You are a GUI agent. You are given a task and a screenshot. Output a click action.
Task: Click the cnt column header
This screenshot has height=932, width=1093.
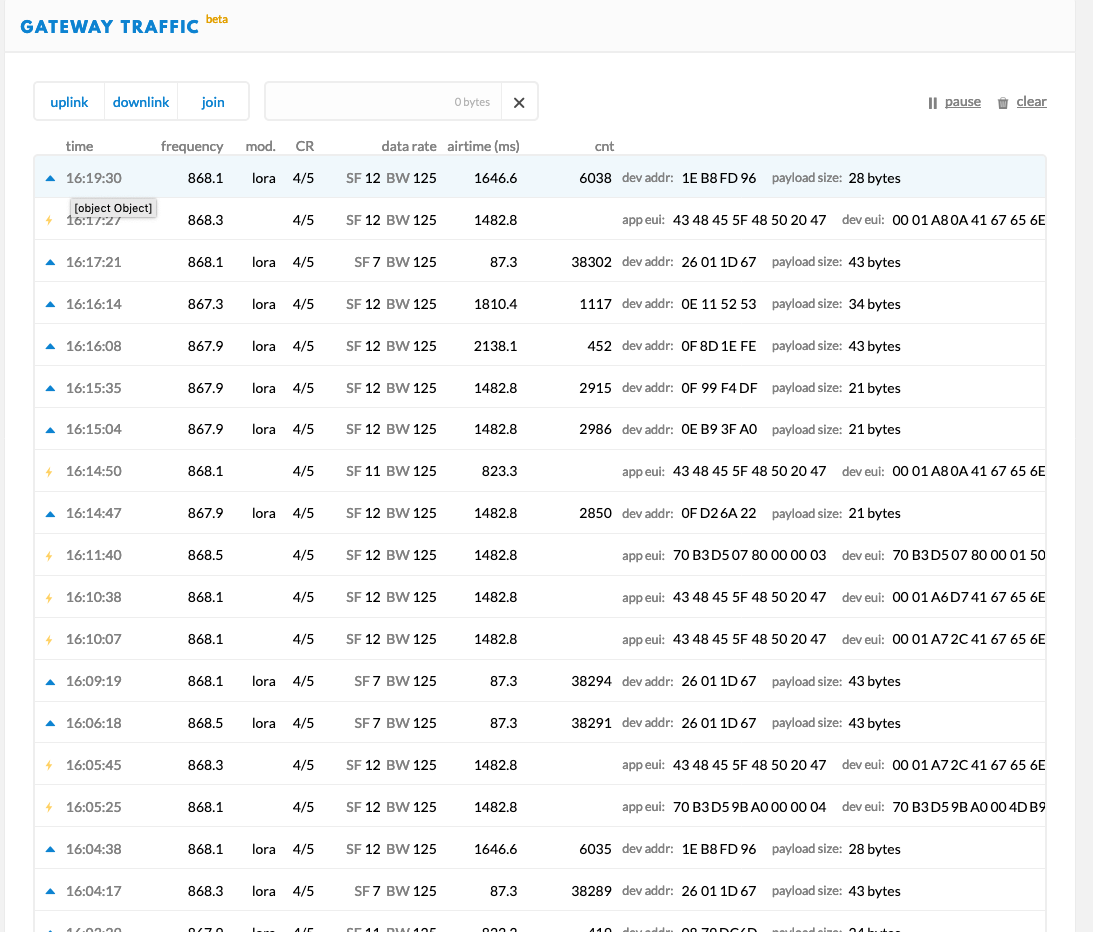604,146
